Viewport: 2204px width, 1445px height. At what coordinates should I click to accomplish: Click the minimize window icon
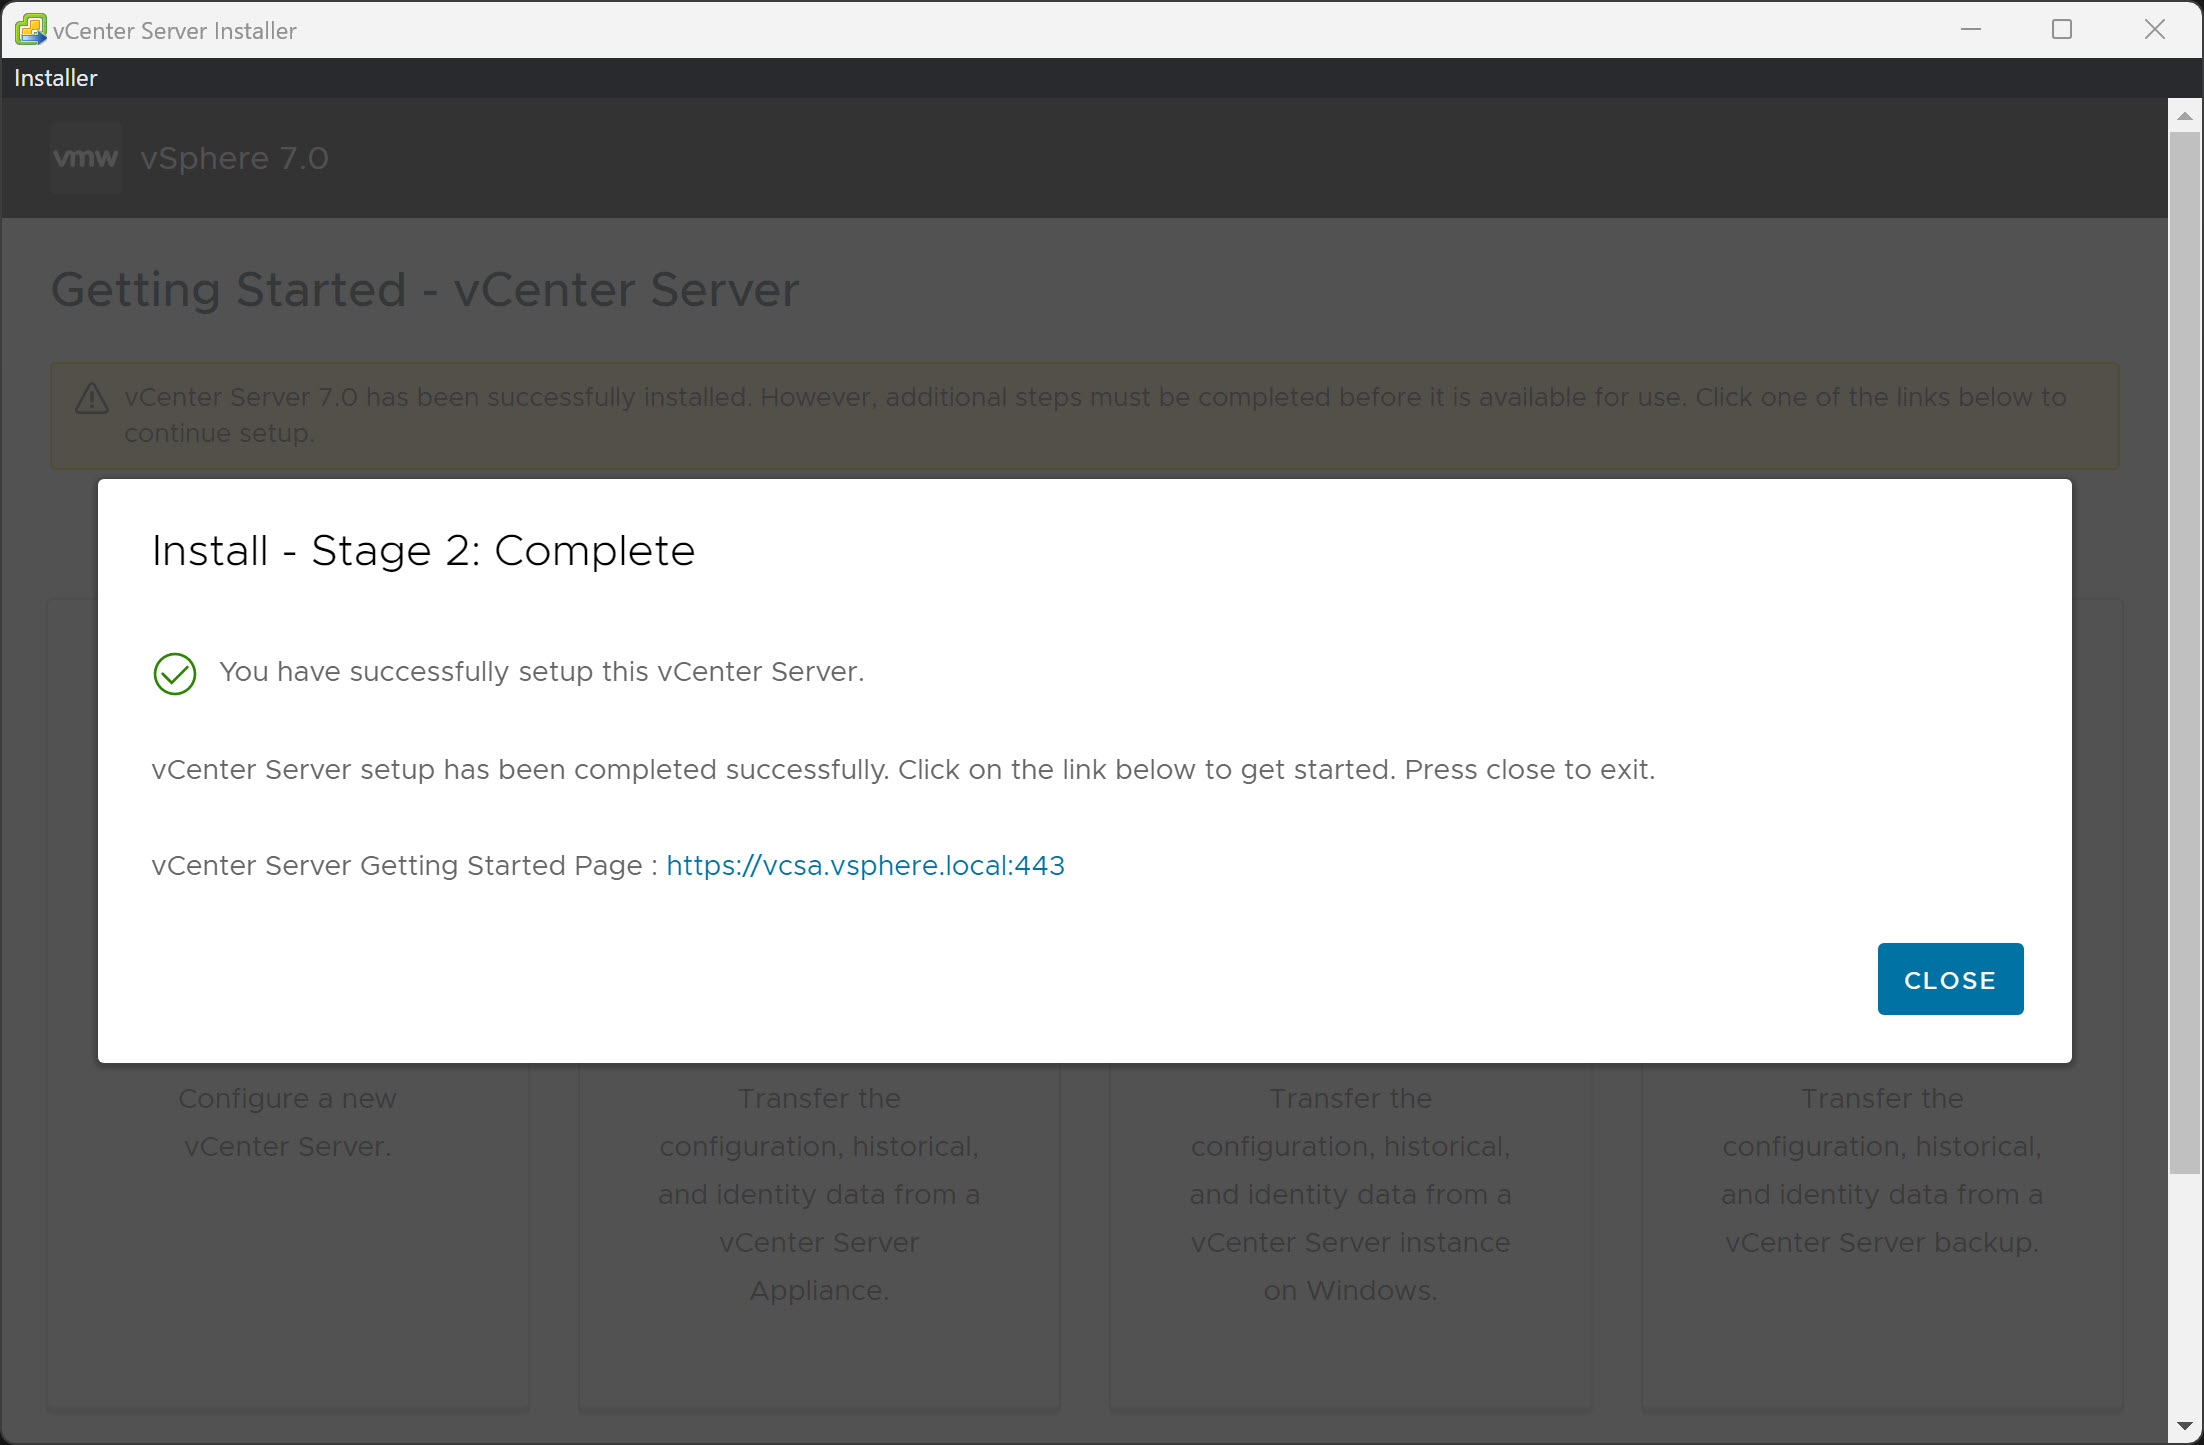click(x=1969, y=29)
